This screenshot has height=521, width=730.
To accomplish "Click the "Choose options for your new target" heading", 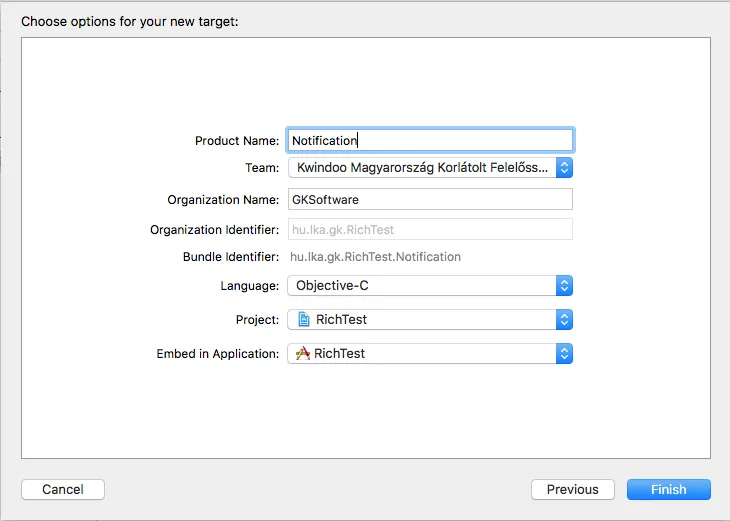I will coord(130,20).
